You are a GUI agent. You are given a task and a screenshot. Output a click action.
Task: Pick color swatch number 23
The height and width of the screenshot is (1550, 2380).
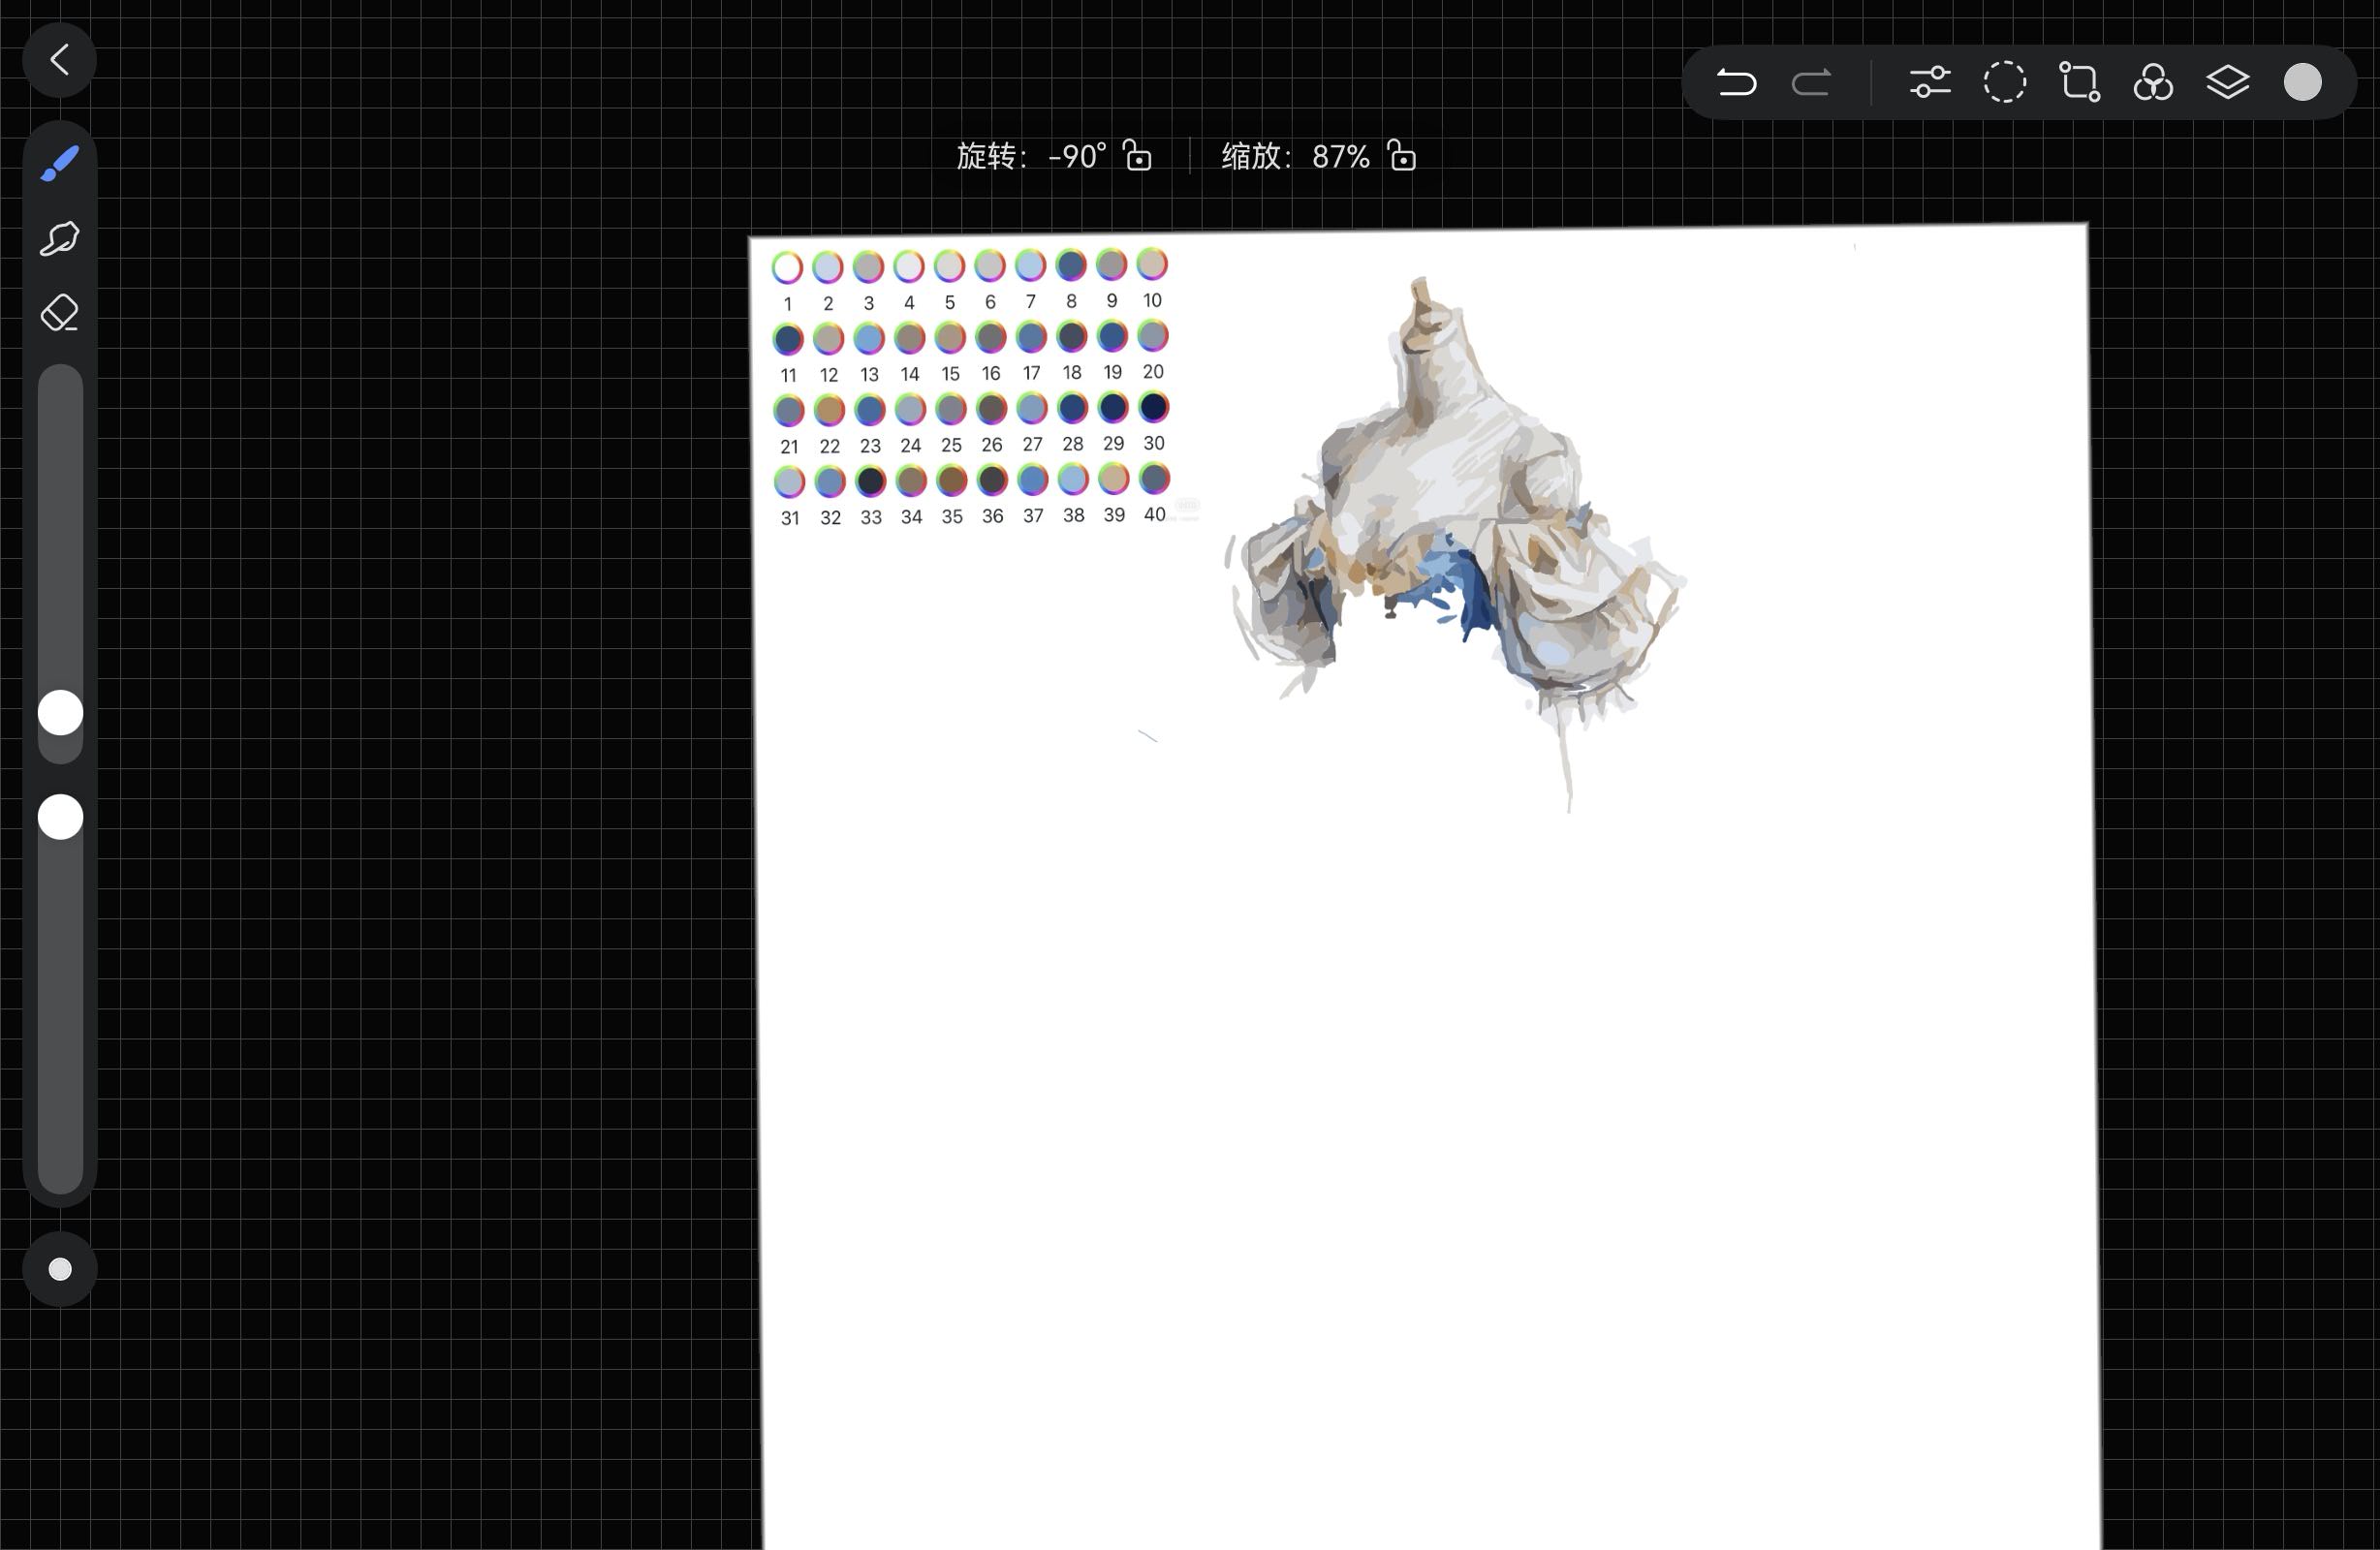tap(870, 410)
